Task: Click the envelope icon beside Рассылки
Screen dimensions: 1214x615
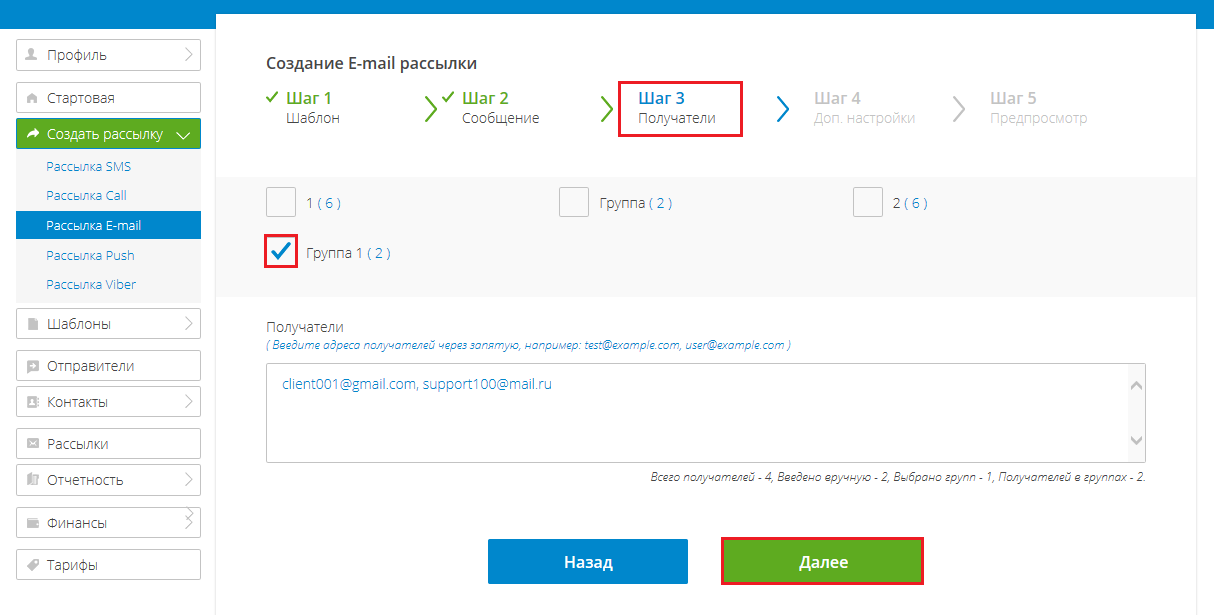Action: tap(32, 444)
